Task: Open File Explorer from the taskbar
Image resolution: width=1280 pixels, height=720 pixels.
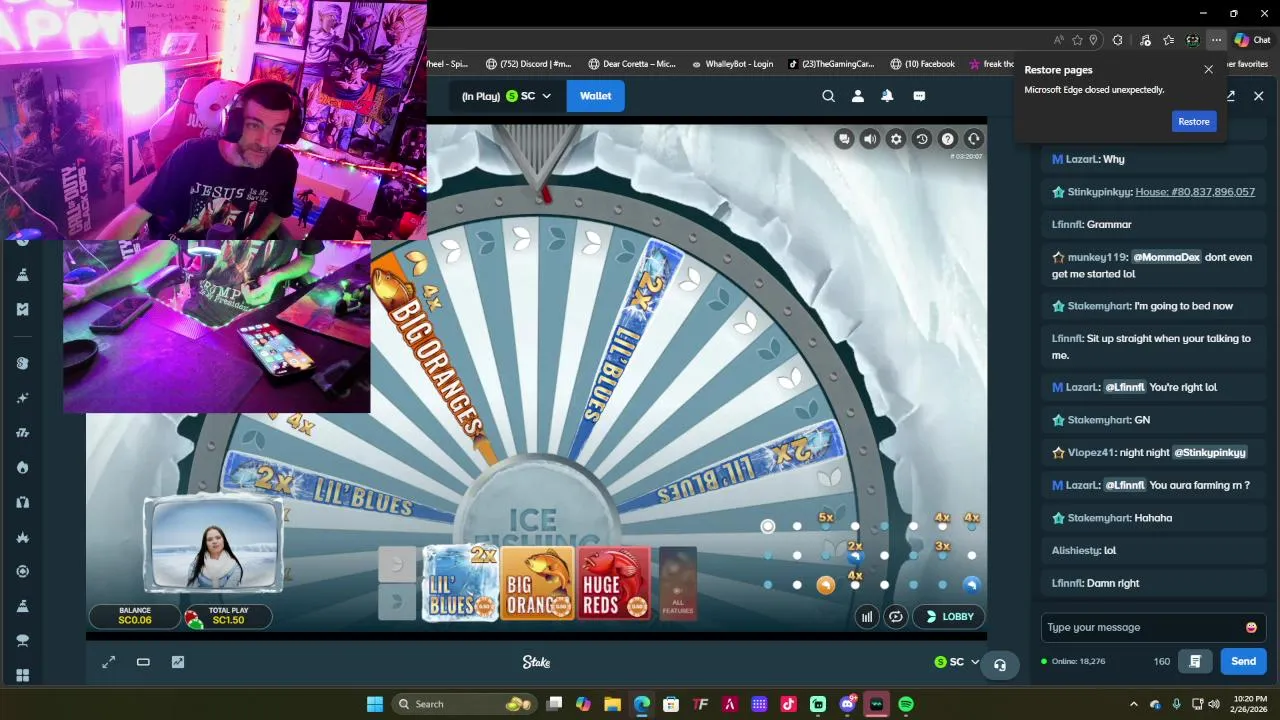Action: [612, 704]
